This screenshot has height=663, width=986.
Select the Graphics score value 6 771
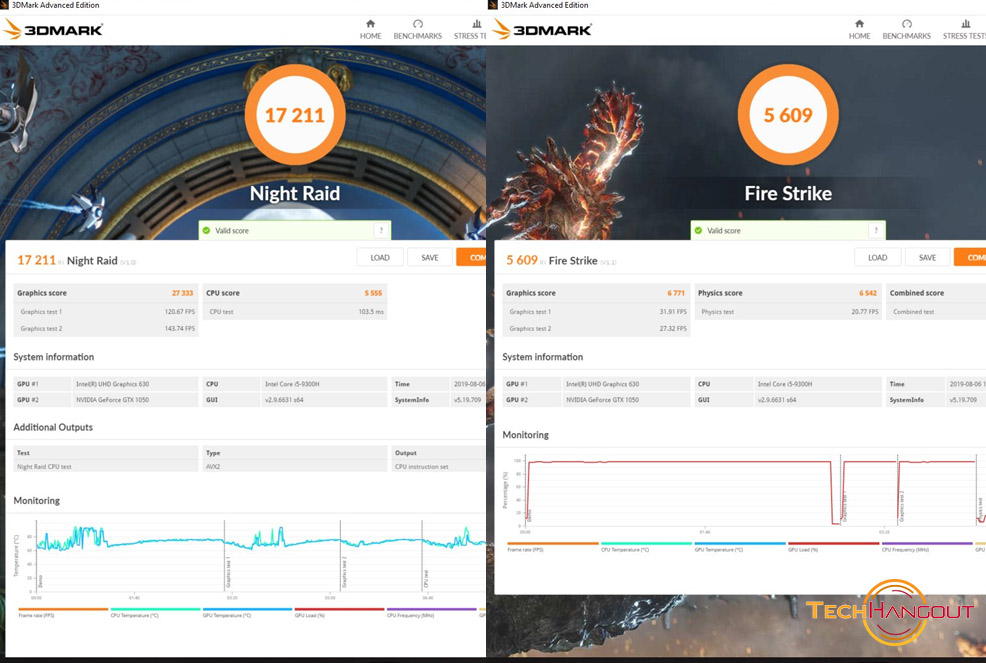[676, 293]
